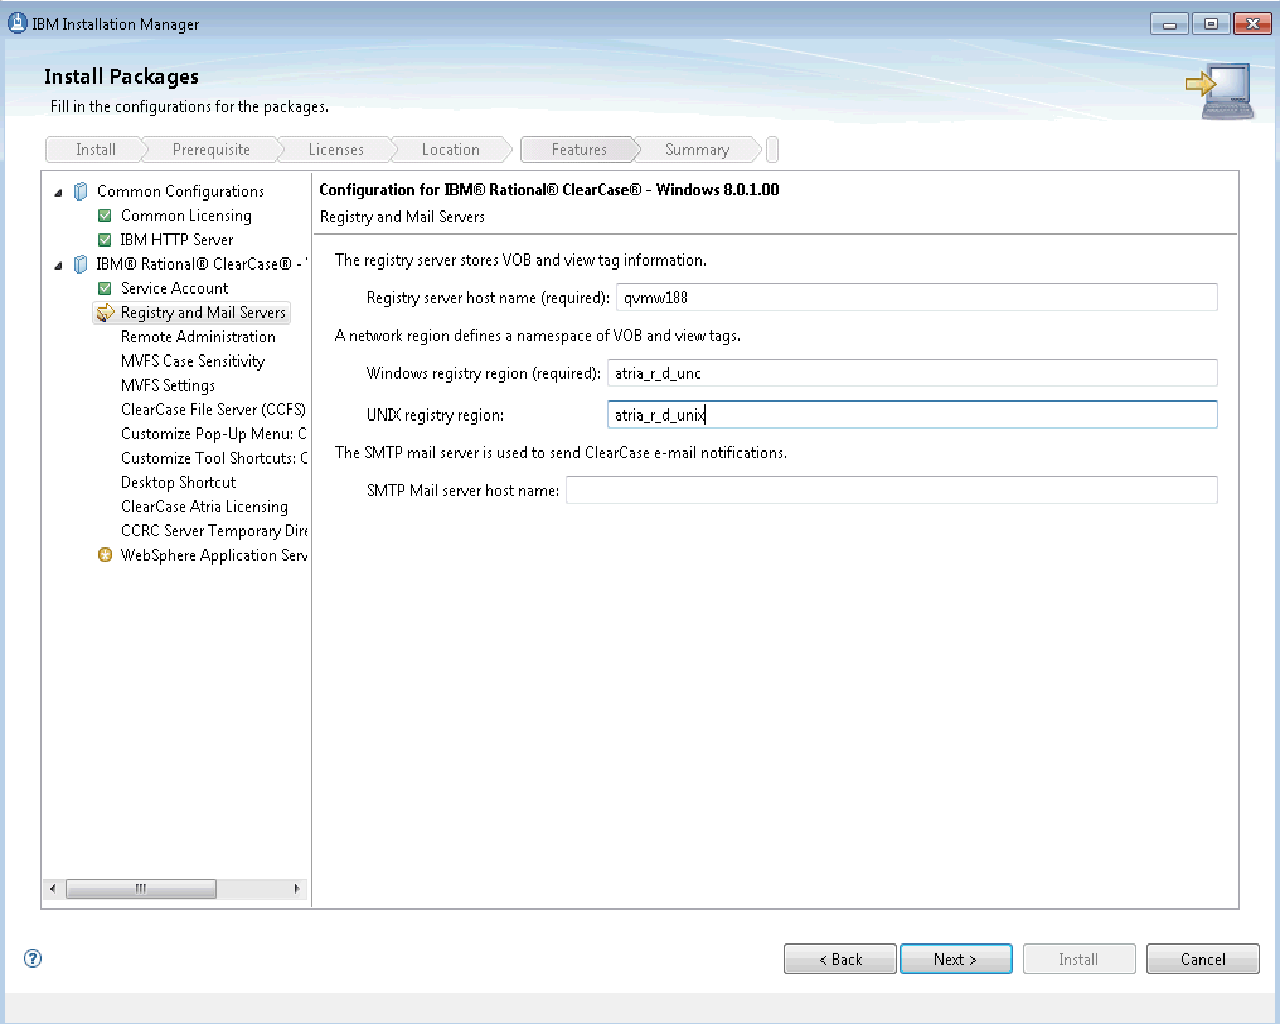Click the computer install graphic at top right

1220,92
